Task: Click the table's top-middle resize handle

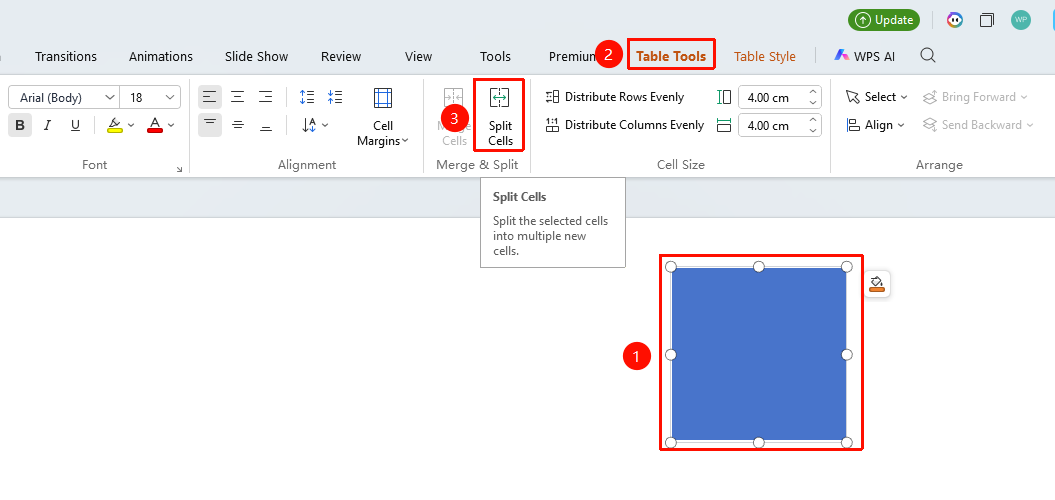Action: (759, 267)
